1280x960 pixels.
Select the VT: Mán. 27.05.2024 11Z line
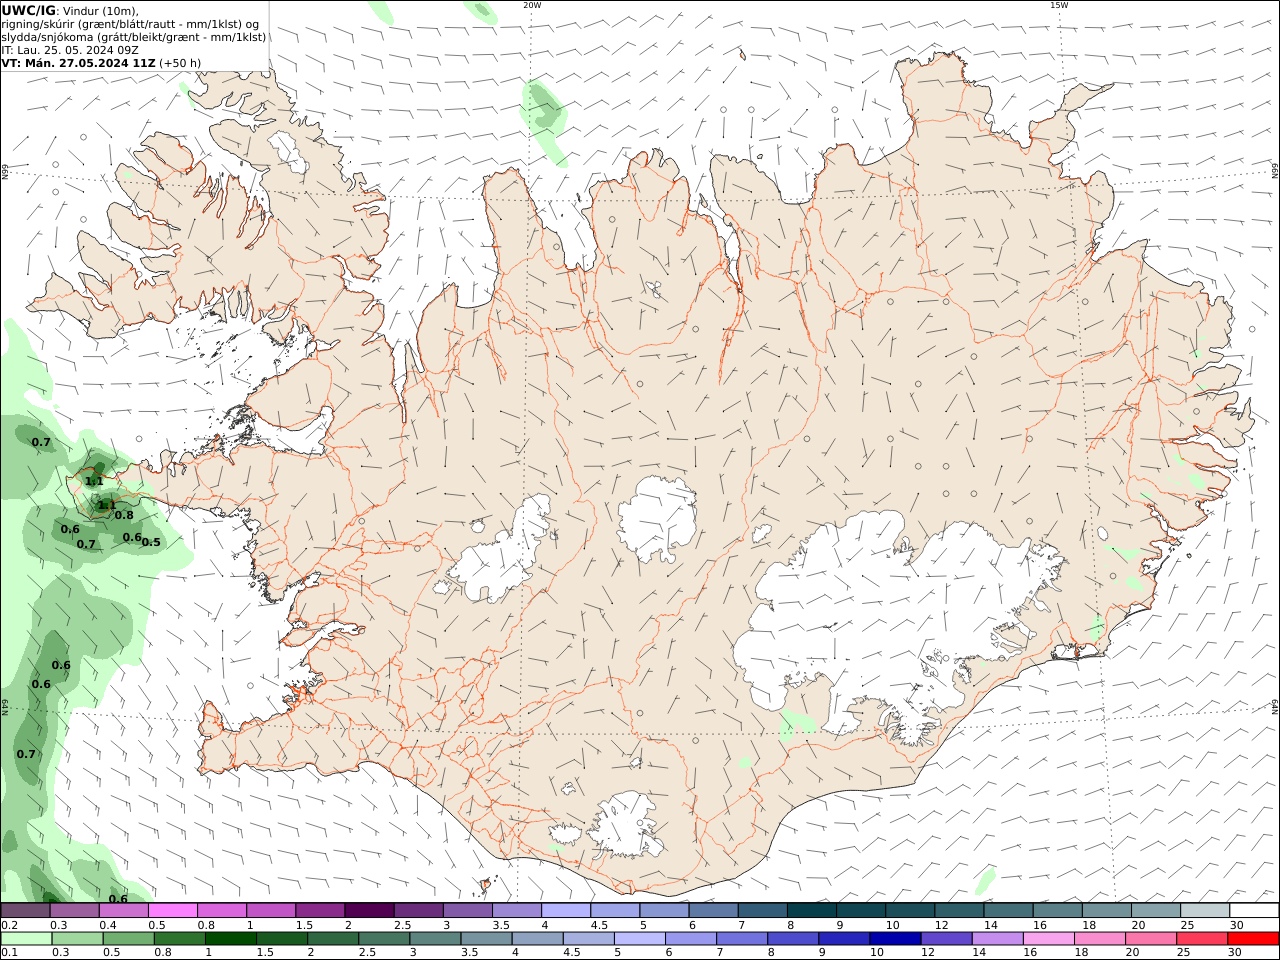point(79,63)
